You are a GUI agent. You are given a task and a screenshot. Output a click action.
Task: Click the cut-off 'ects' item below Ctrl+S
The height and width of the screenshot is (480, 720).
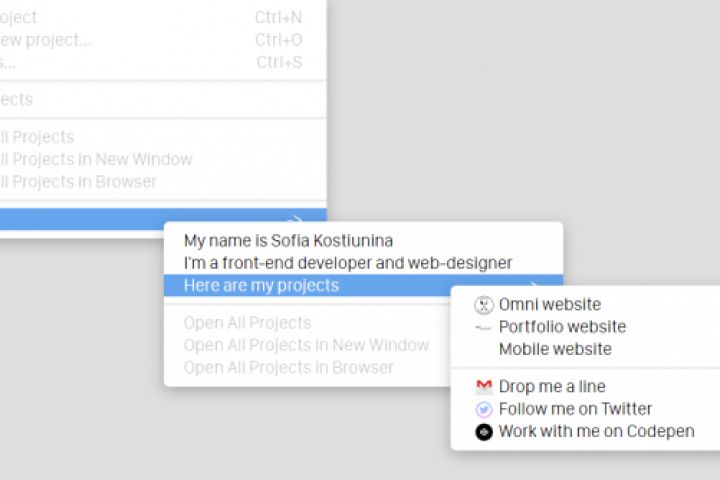tap(17, 99)
